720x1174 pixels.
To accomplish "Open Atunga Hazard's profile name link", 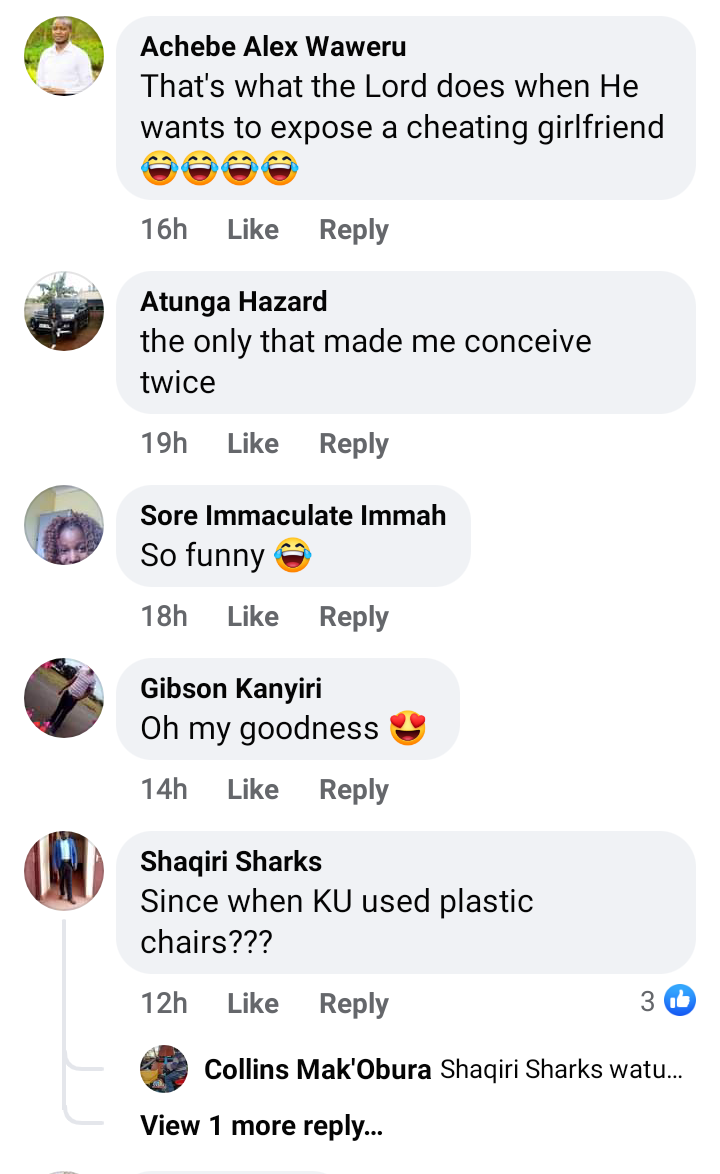I will pos(233,301).
